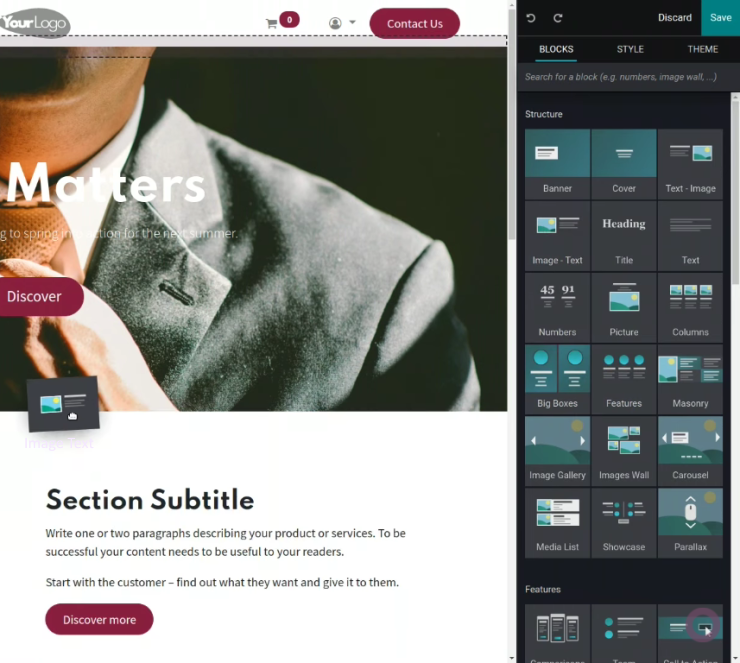Image resolution: width=740 pixels, height=663 pixels.
Task: Click the page preview scrollbar
Action: point(512,123)
